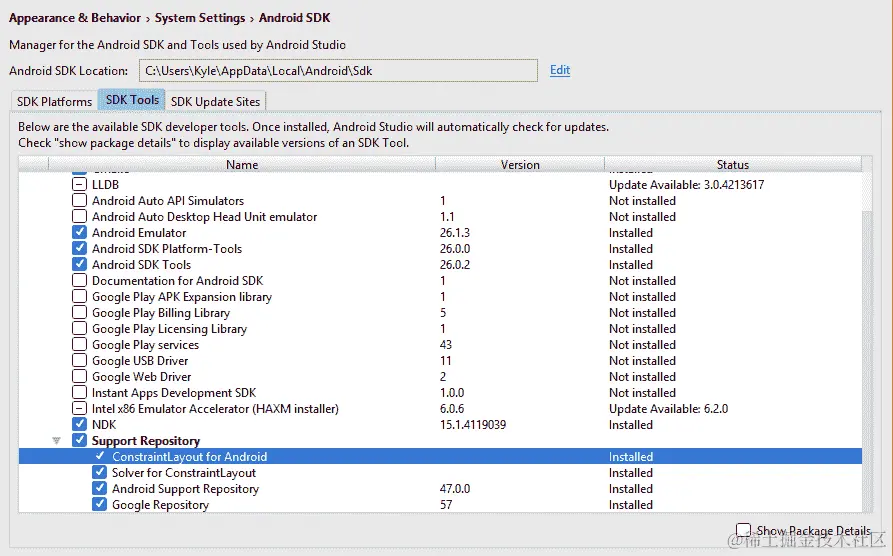Select the Support Repository group label
This screenshot has height=556, width=893.
coord(146,440)
